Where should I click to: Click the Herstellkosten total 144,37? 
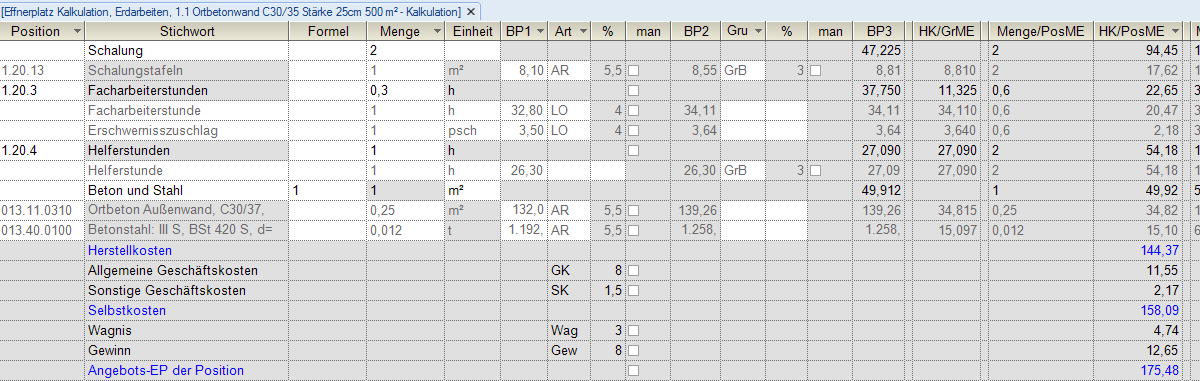[x=1160, y=251]
